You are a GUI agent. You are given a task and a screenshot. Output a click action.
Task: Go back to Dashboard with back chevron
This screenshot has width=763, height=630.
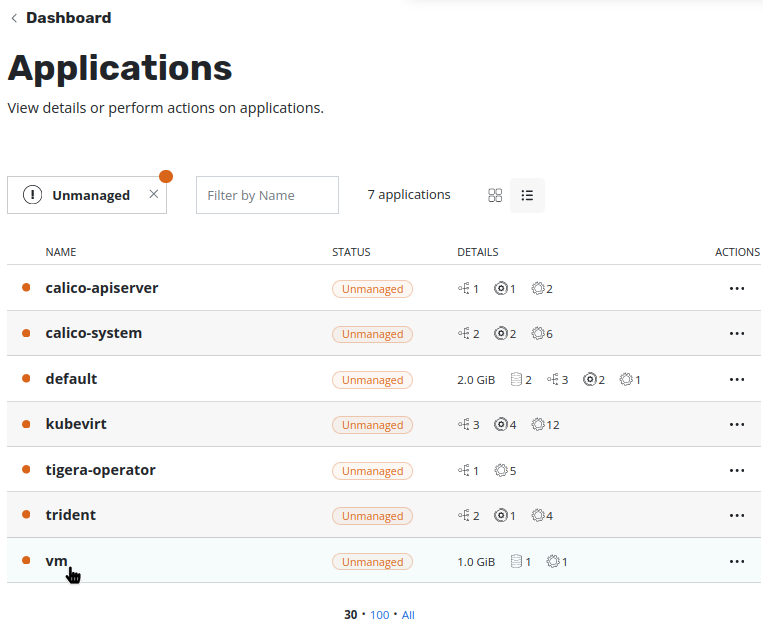[14, 18]
